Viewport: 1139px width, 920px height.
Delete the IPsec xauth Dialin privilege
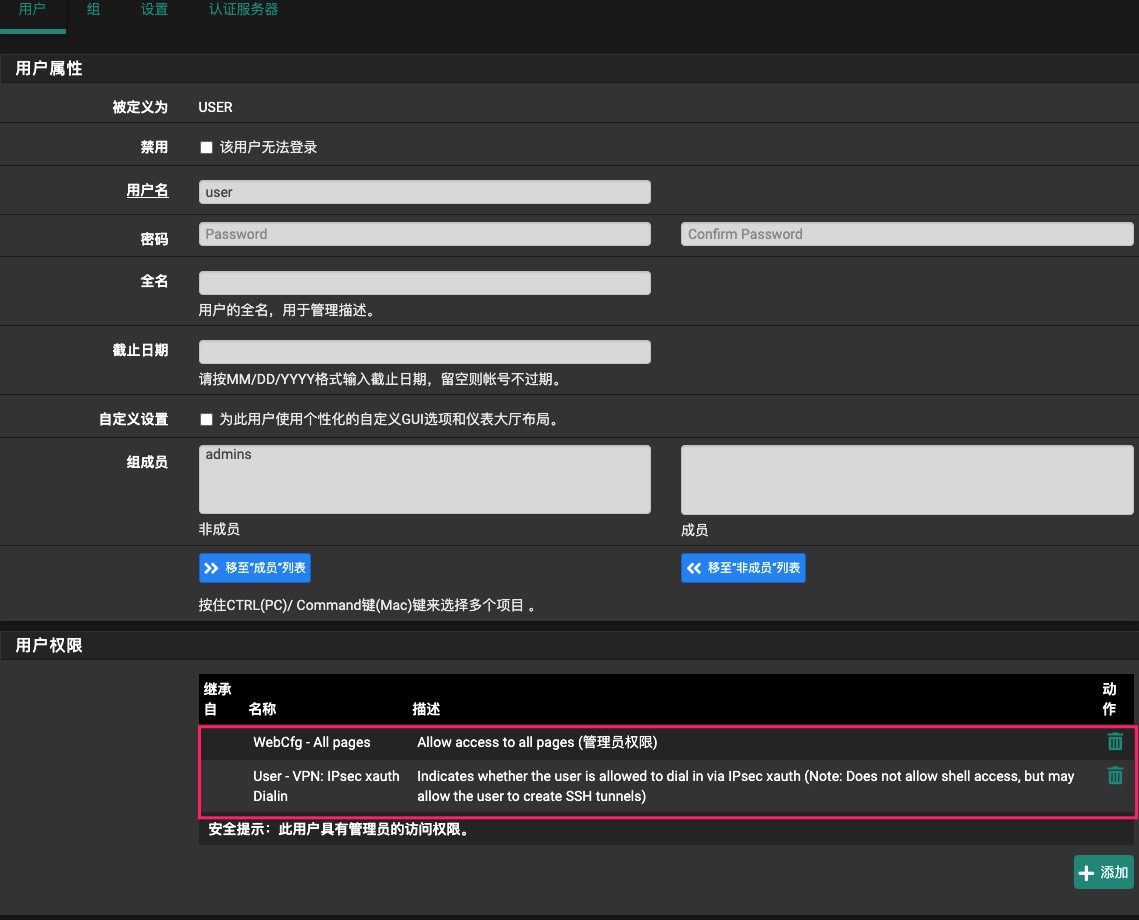(1115, 776)
